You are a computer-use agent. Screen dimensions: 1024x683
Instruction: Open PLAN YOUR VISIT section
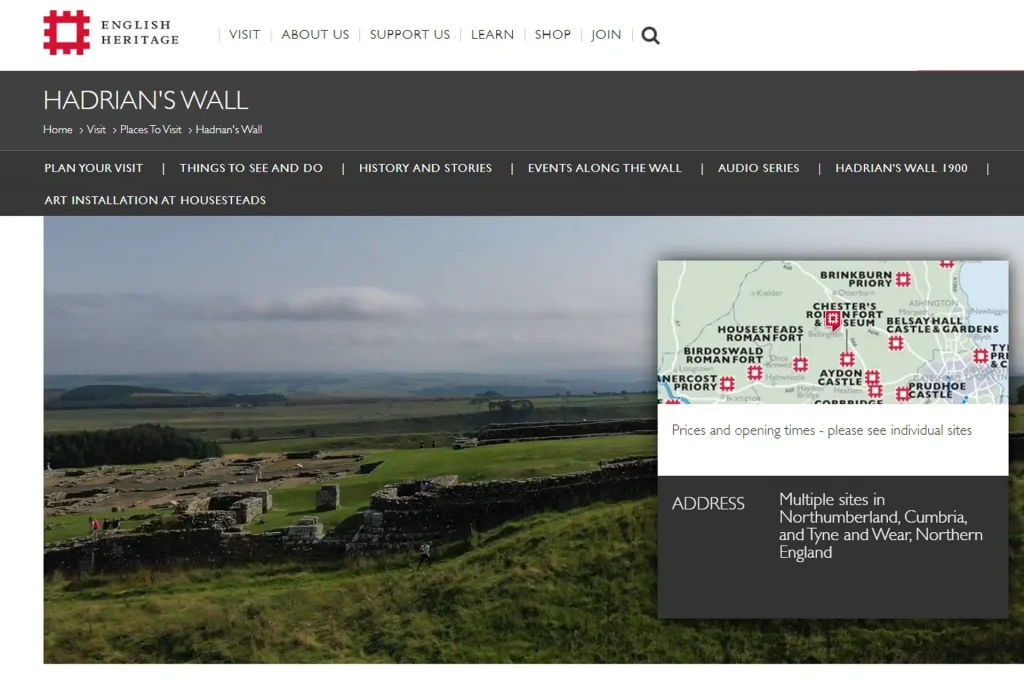click(93, 168)
